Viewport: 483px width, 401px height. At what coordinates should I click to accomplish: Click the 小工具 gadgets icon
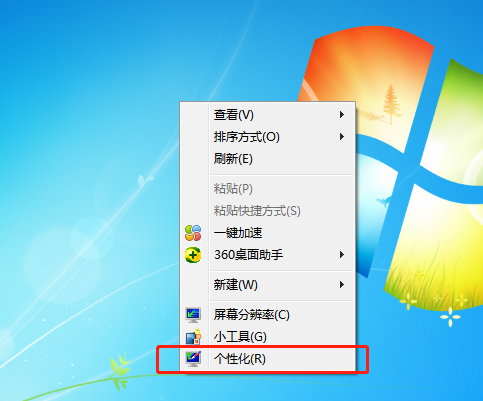[193, 337]
